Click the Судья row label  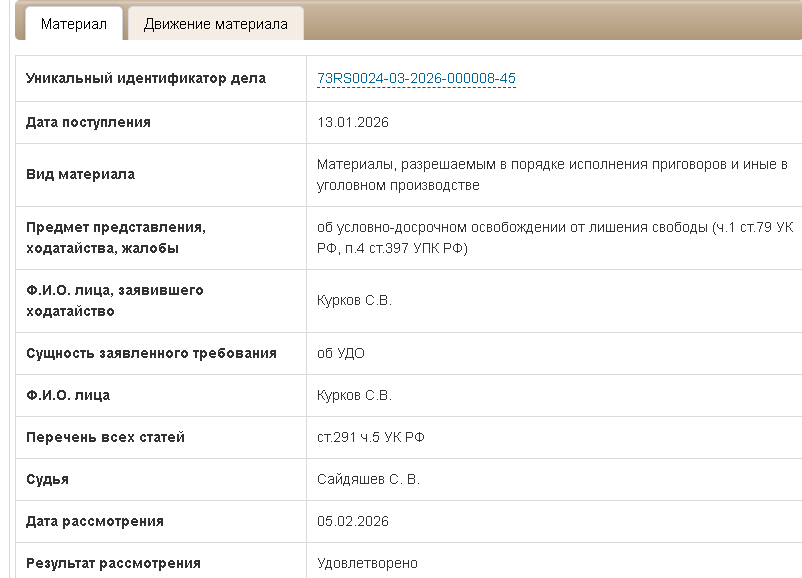click(47, 479)
